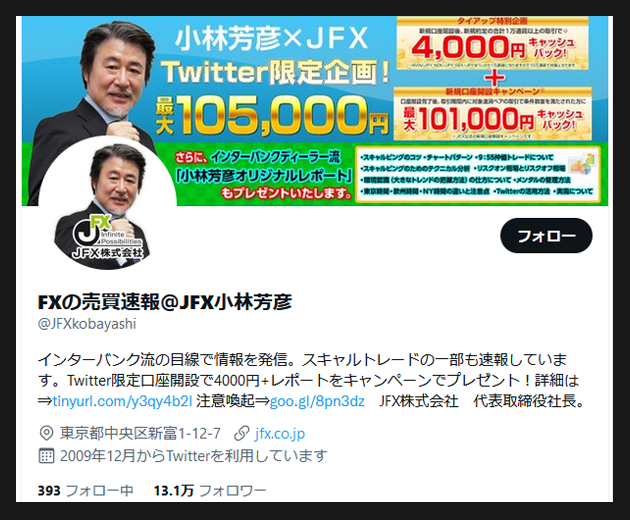Click the location pin icon
This screenshot has height=520, width=630.
(x=46, y=433)
